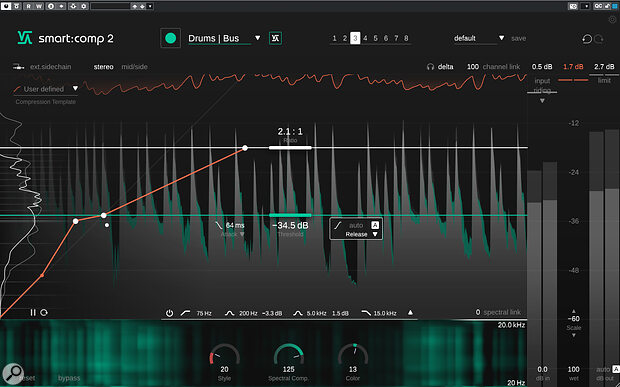Click the -34.5 dB threshold value

(290, 225)
